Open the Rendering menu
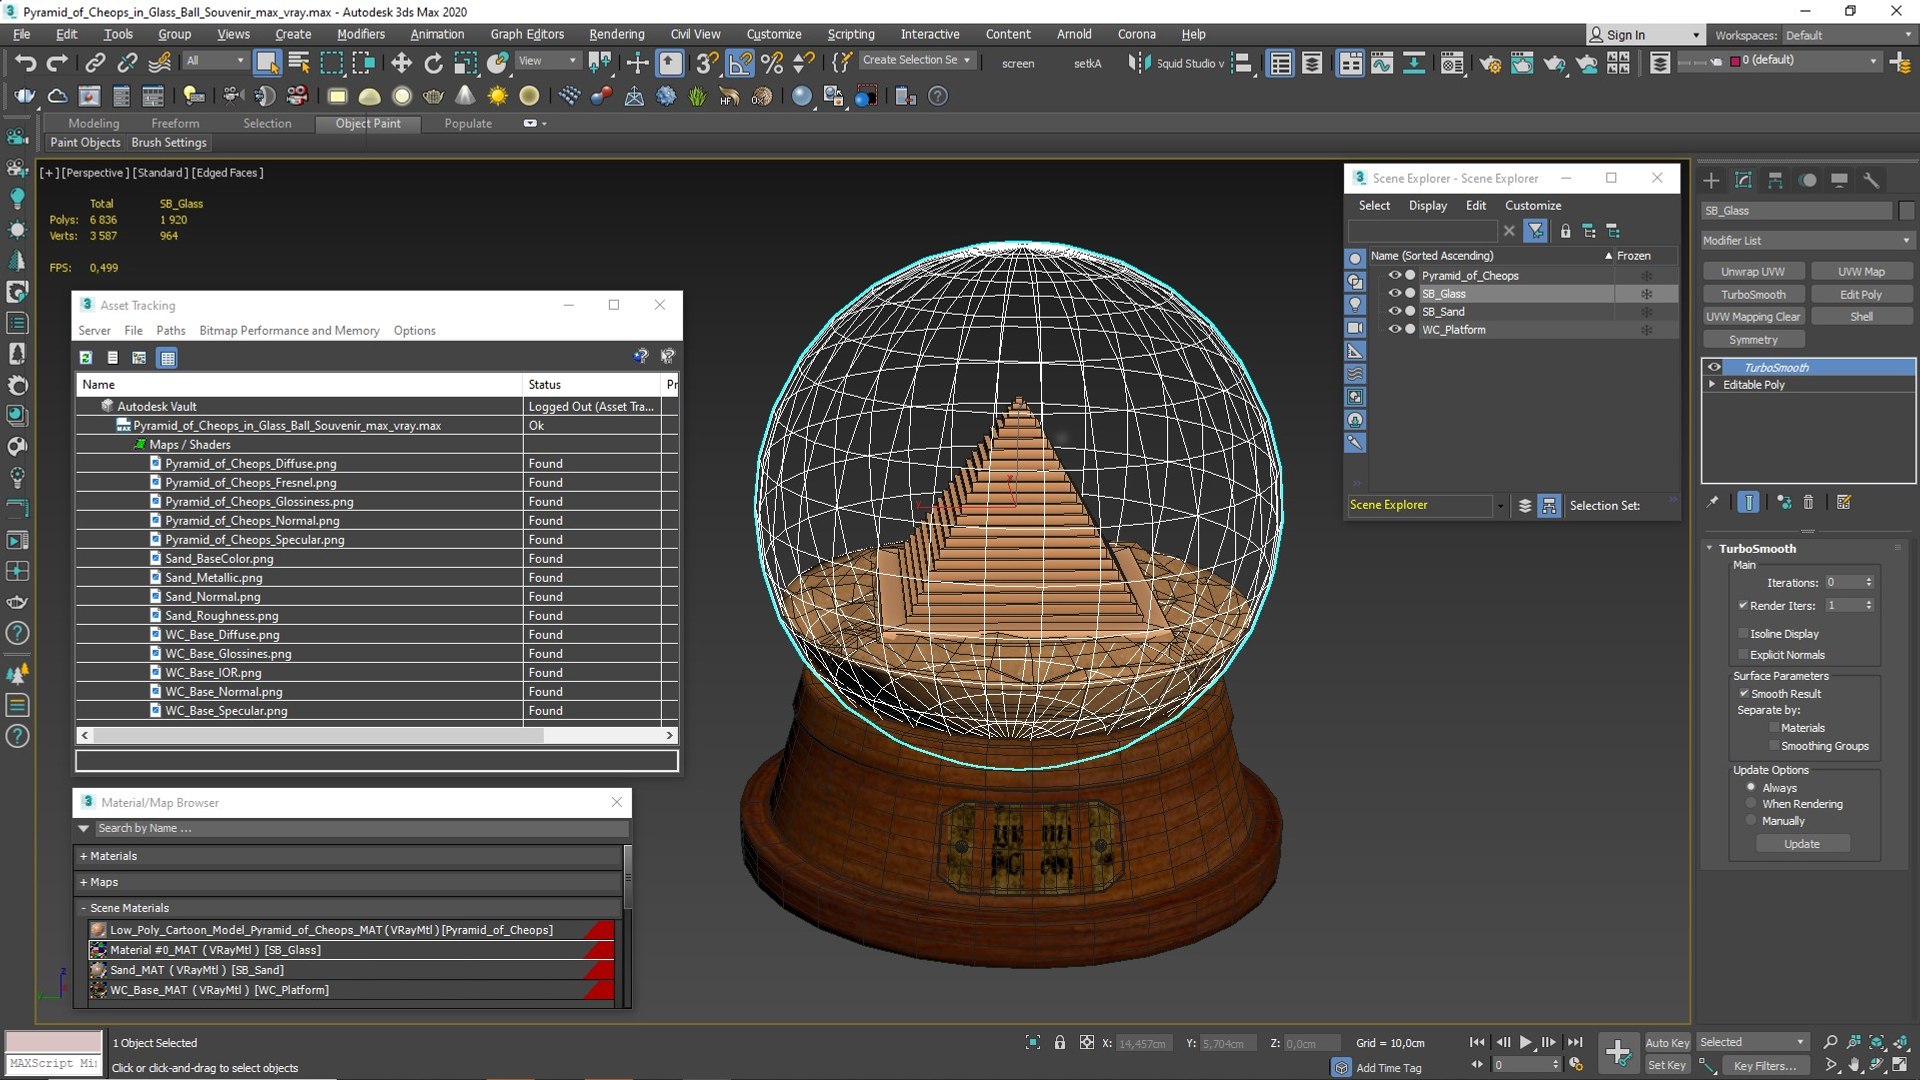 [x=616, y=34]
